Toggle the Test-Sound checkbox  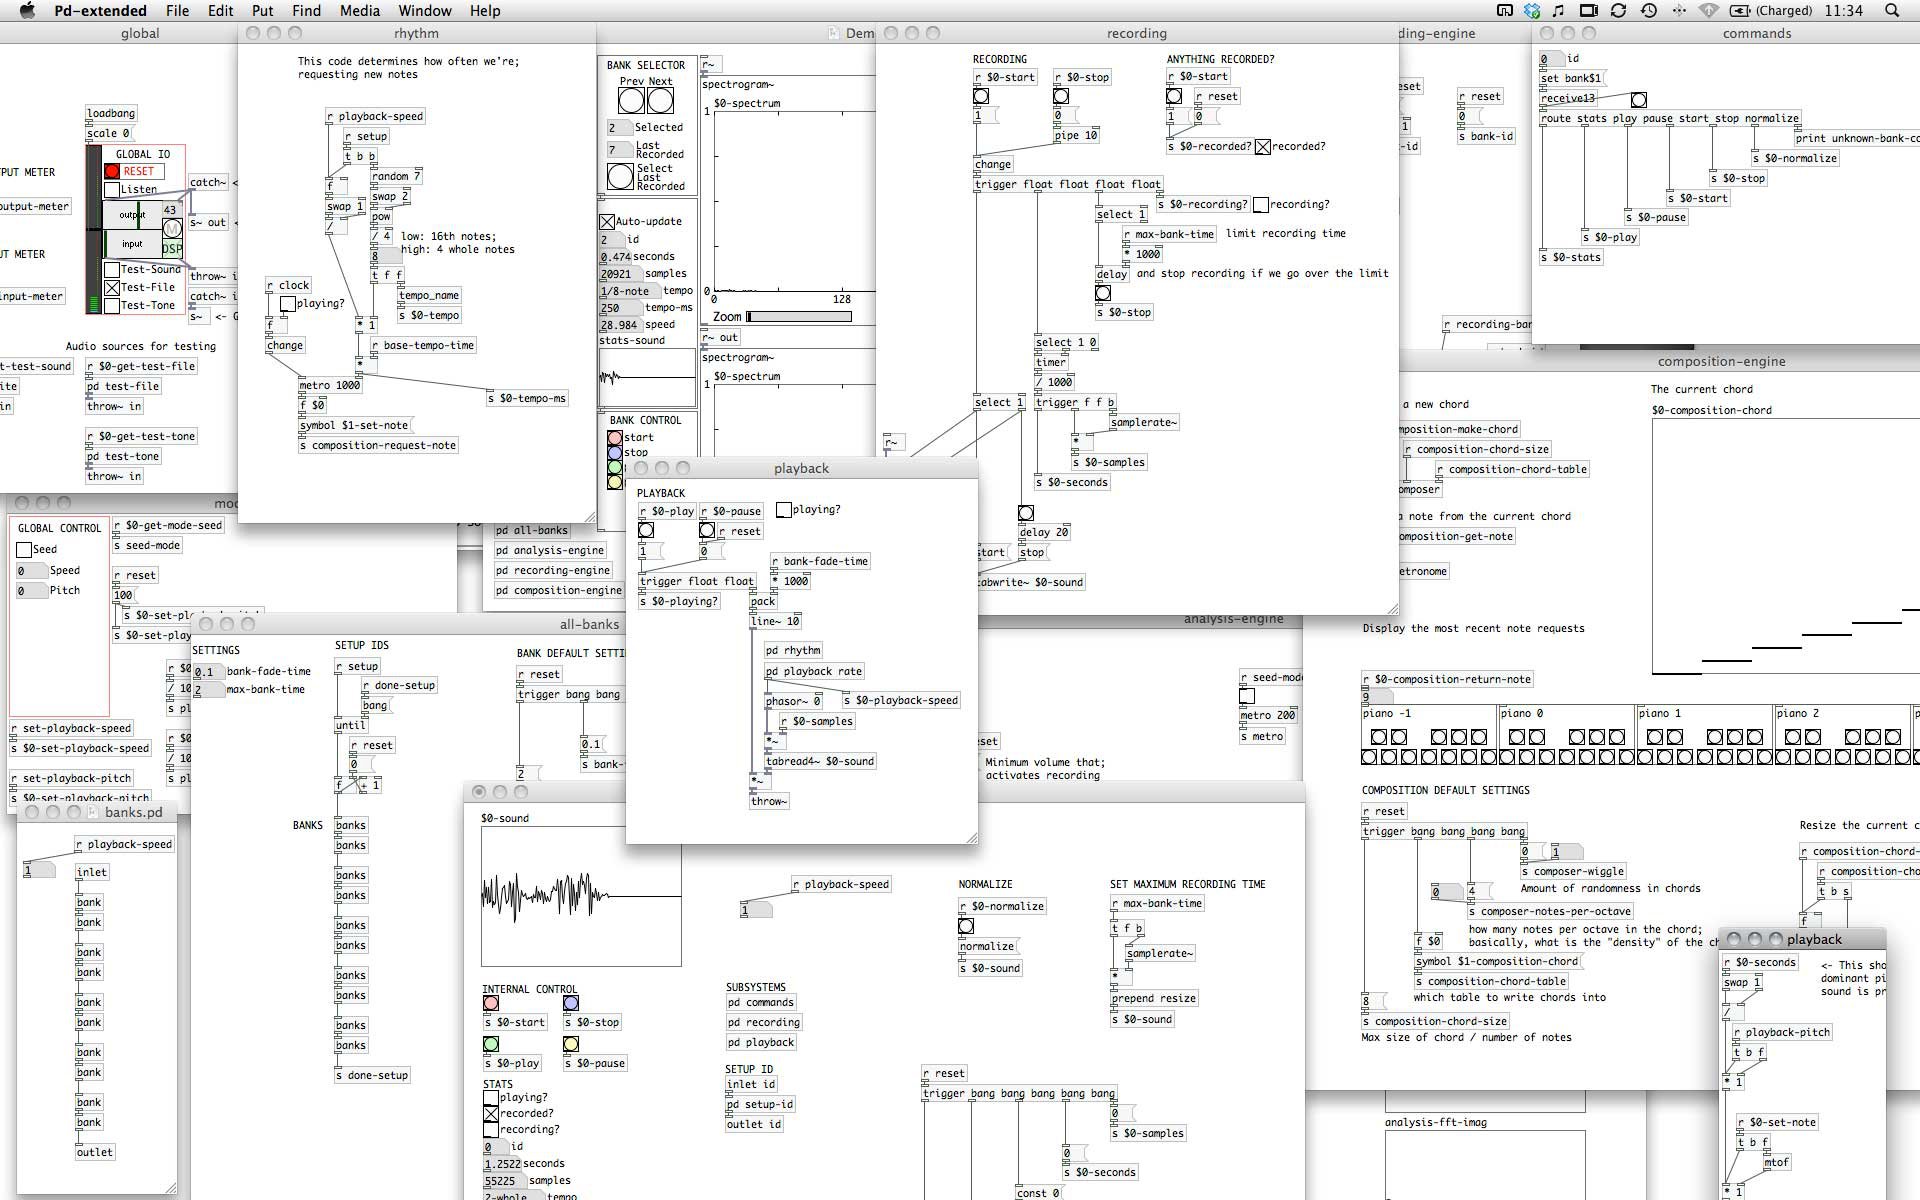(112, 270)
